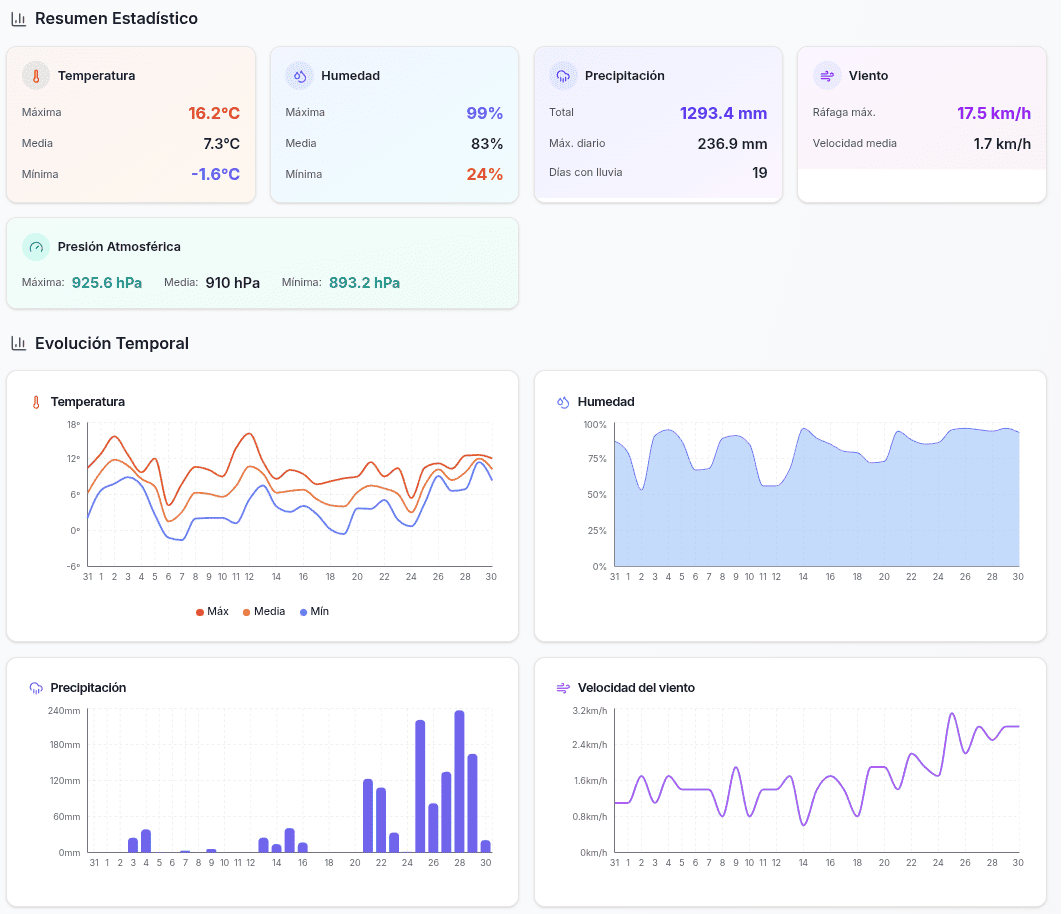Click the maximum pressure value 925.6 hPa
1064x914 pixels.
point(107,283)
